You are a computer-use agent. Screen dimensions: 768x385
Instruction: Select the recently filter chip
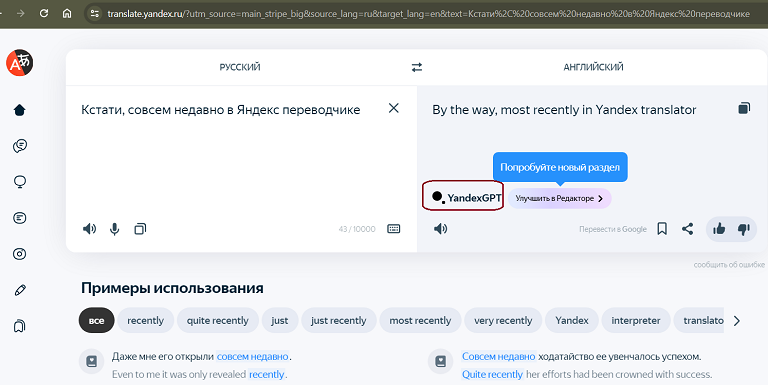point(145,321)
